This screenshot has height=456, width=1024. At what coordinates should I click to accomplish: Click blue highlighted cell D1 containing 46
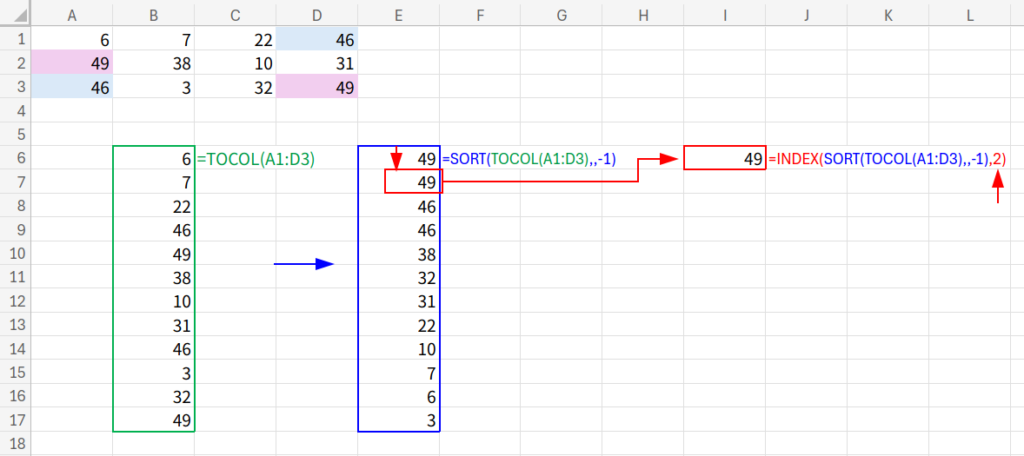pyautogui.click(x=317, y=39)
